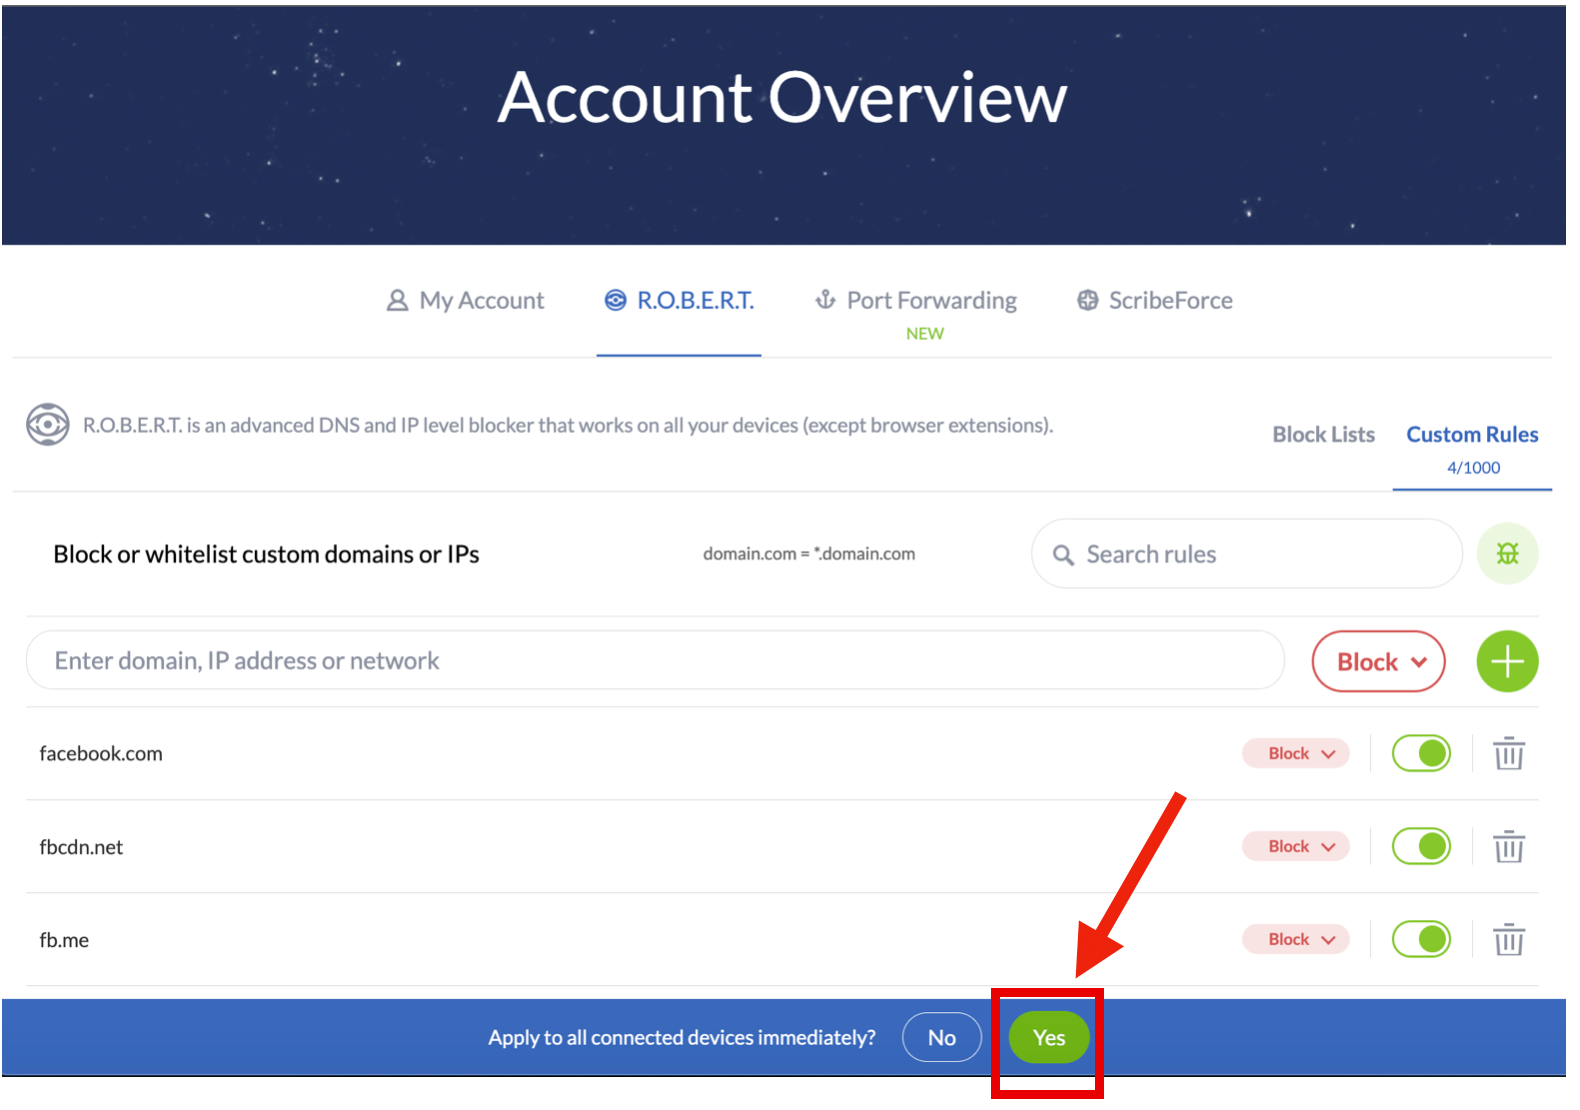The width and height of the screenshot is (1580, 1110).
Task: Switch to the Block Lists view
Action: click(1322, 435)
